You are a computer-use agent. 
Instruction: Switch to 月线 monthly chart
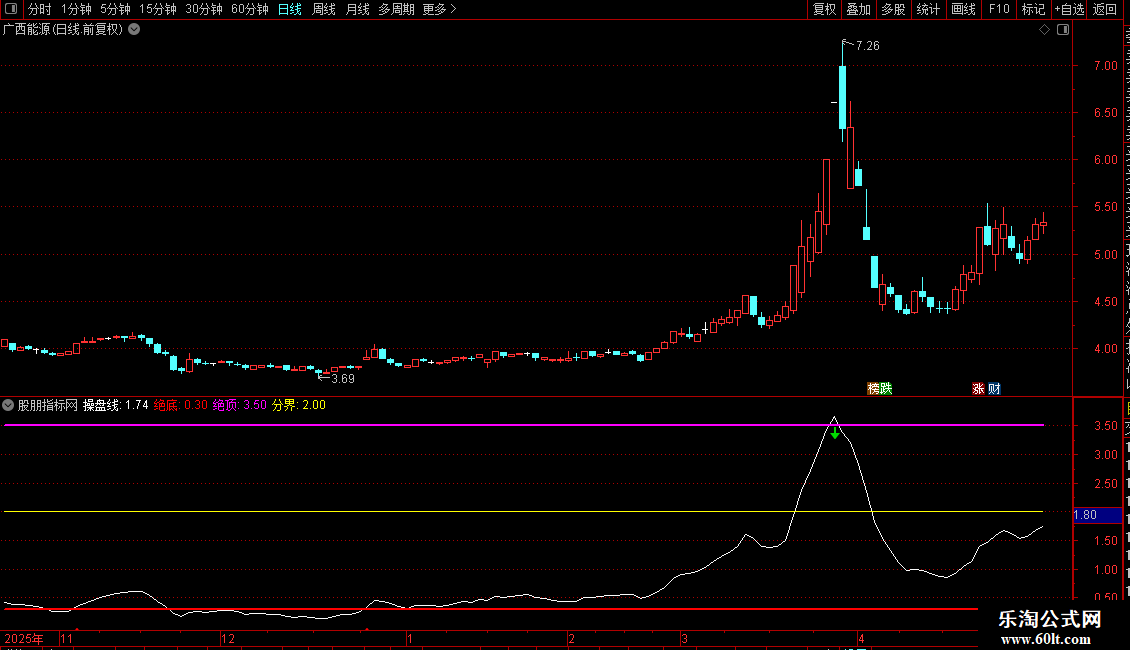[x=357, y=9]
